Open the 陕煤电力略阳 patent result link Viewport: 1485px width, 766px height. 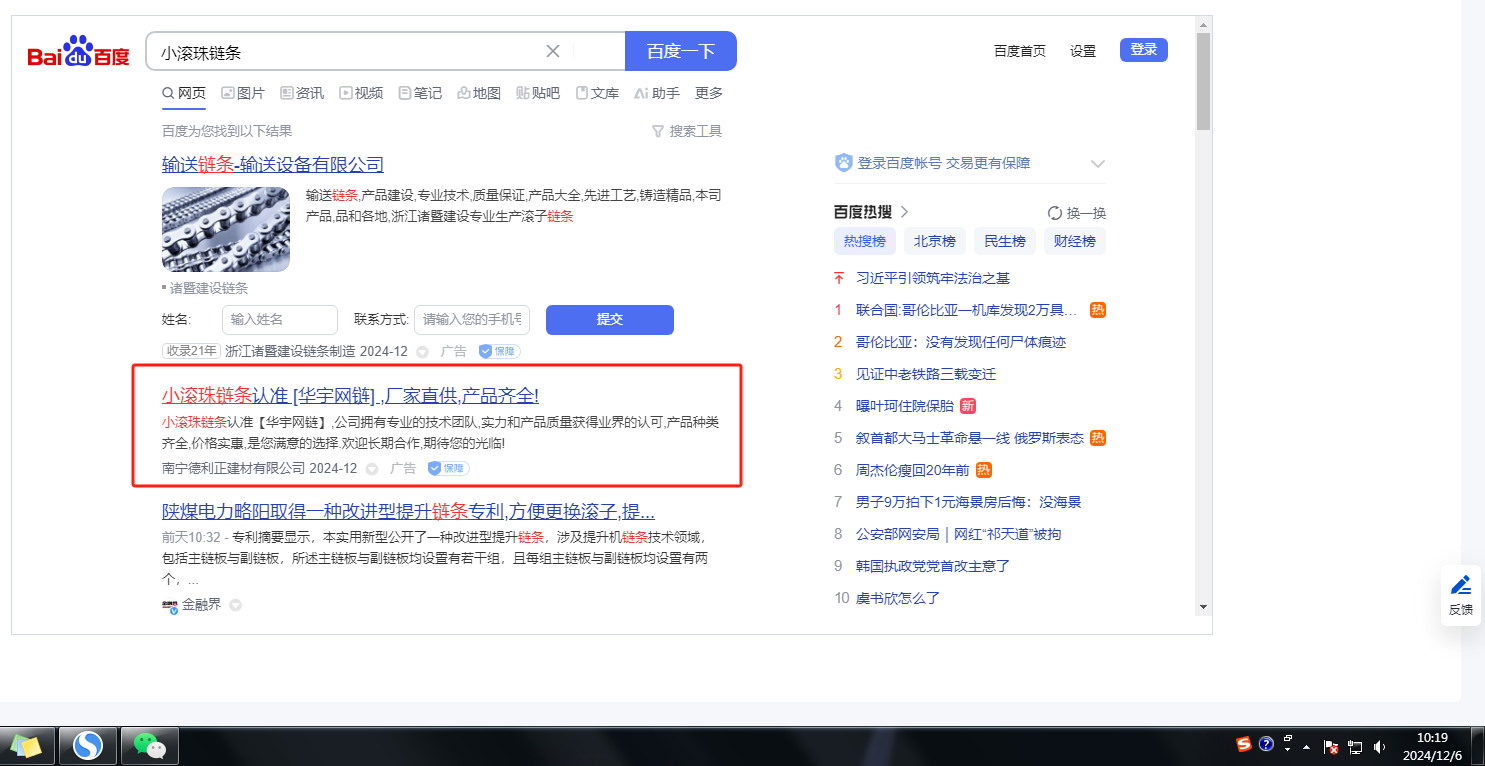point(409,512)
